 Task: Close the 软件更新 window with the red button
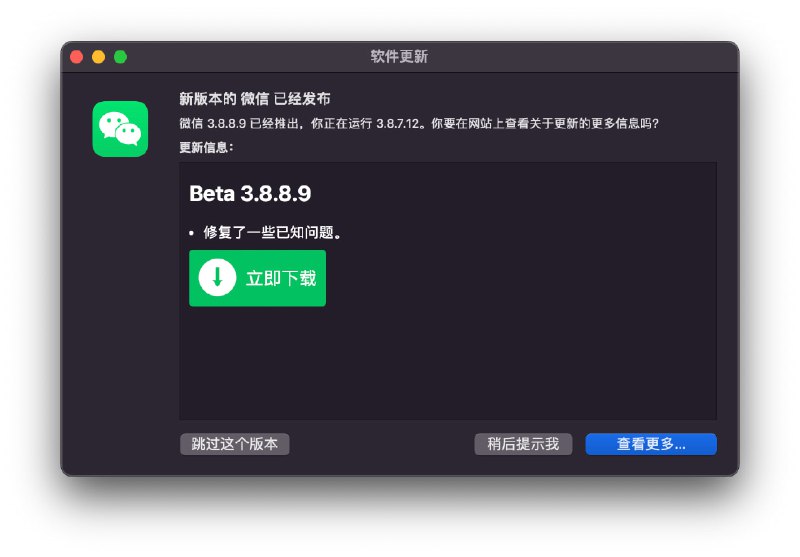tap(77, 57)
